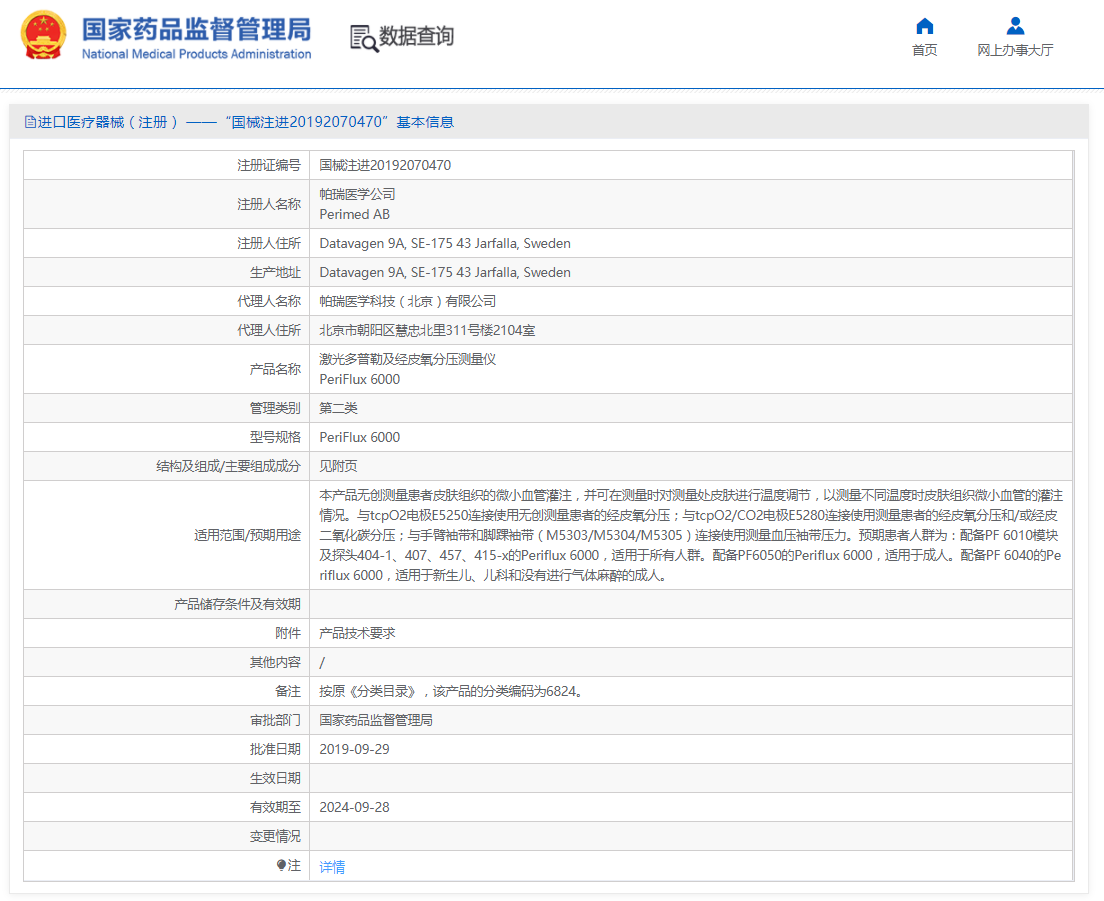Select the slash value in 其他内容 row
Screen dimensions: 1104x901
322,662
